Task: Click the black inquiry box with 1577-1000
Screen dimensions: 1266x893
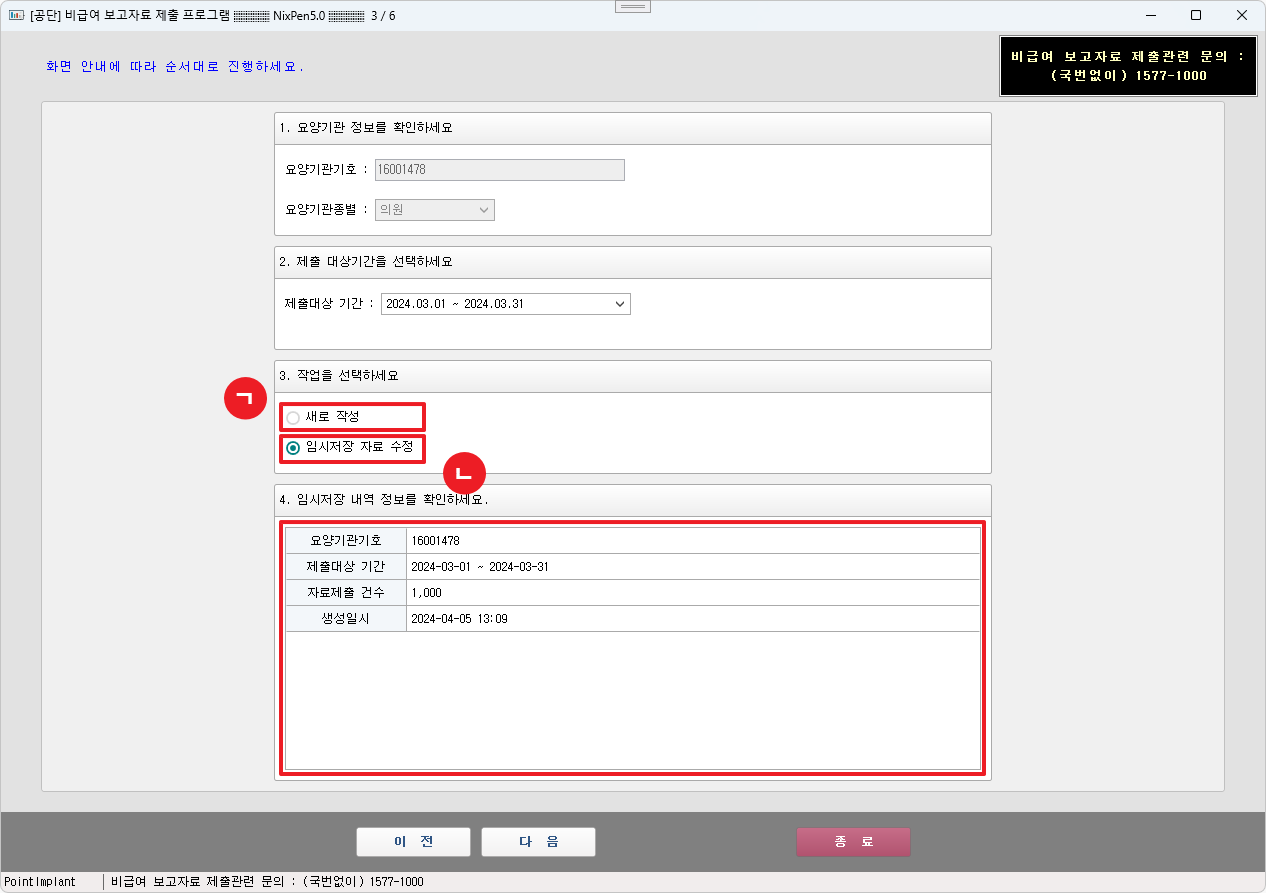Action: 1128,66
